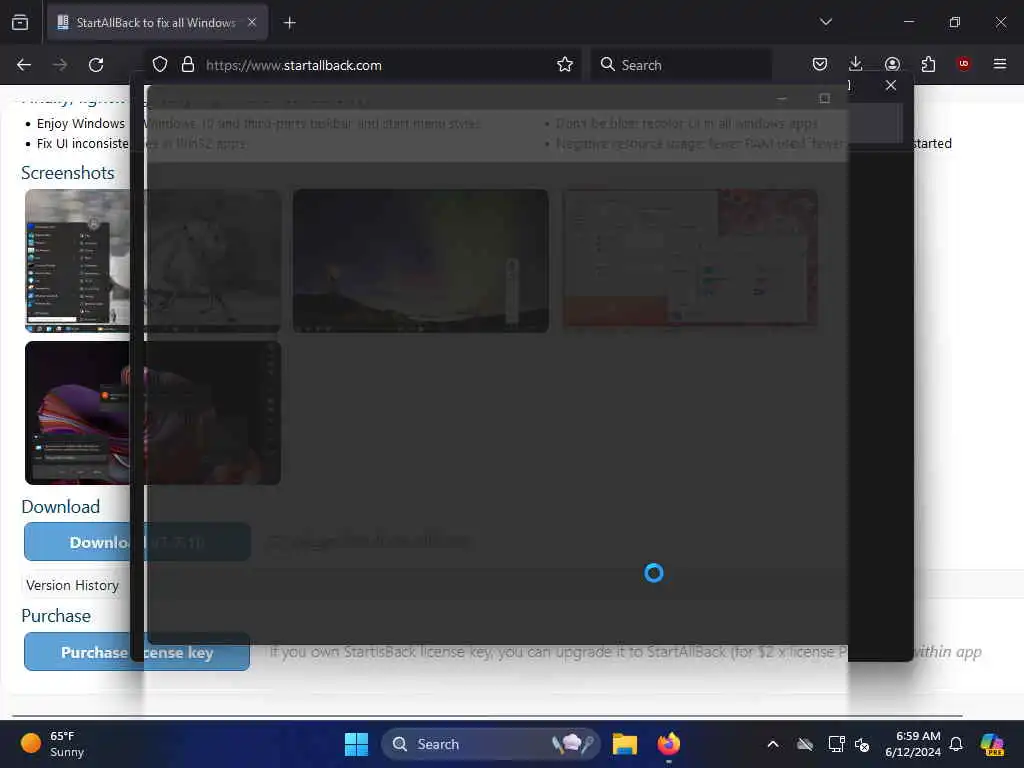Image resolution: width=1024 pixels, height=768 pixels.
Task: Click the Enjoy Windows bullet text
Action: click(81, 123)
